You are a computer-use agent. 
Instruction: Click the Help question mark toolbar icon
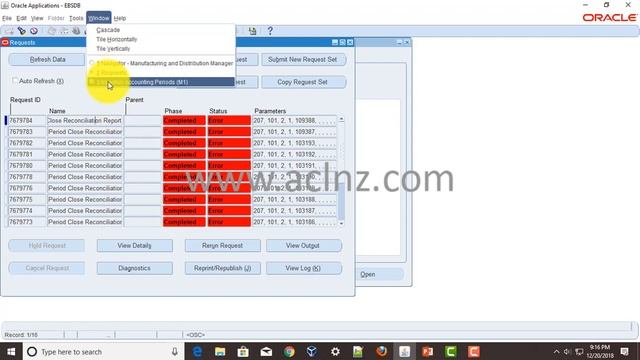(270, 31)
